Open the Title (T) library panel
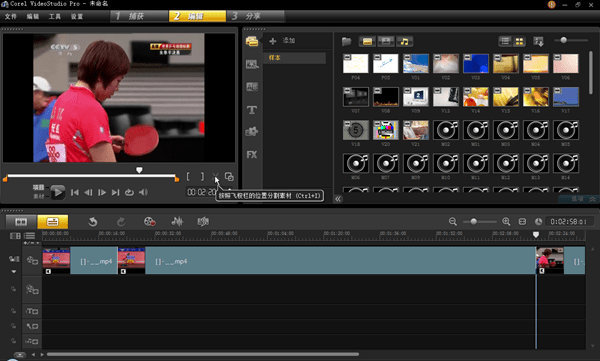This screenshot has height=361, width=600. [x=251, y=110]
